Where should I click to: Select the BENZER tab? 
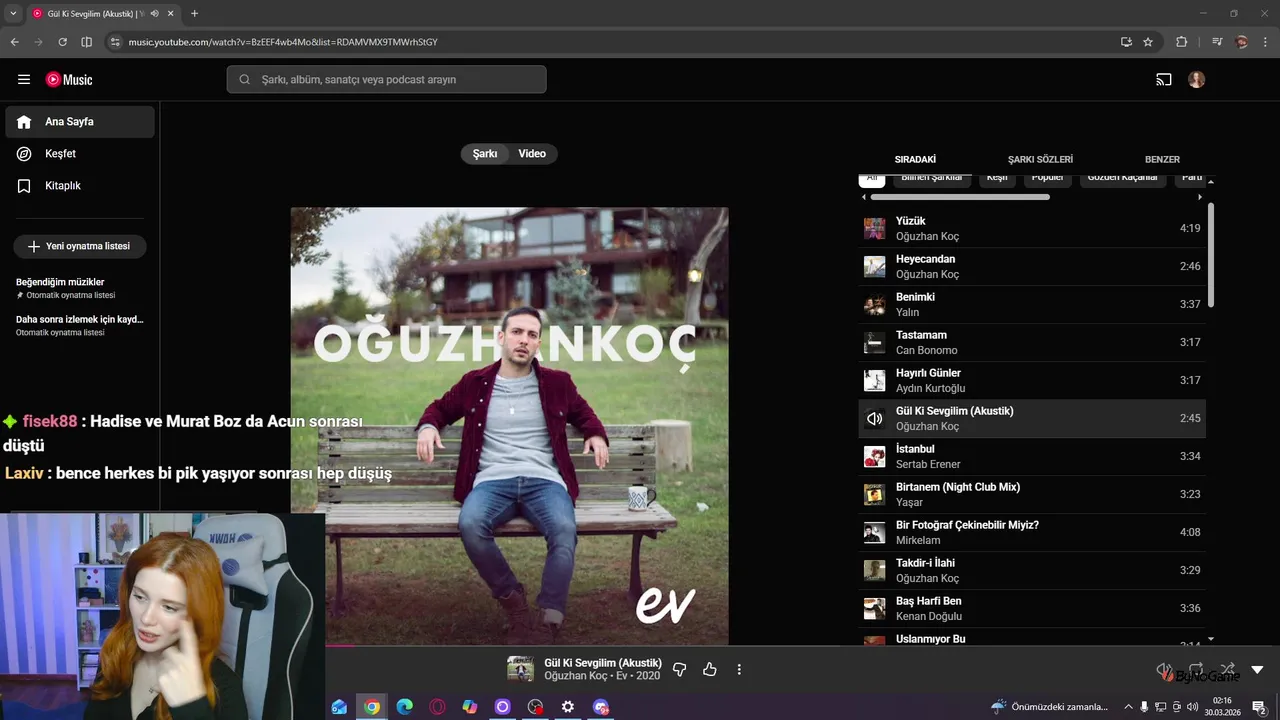click(x=1162, y=160)
